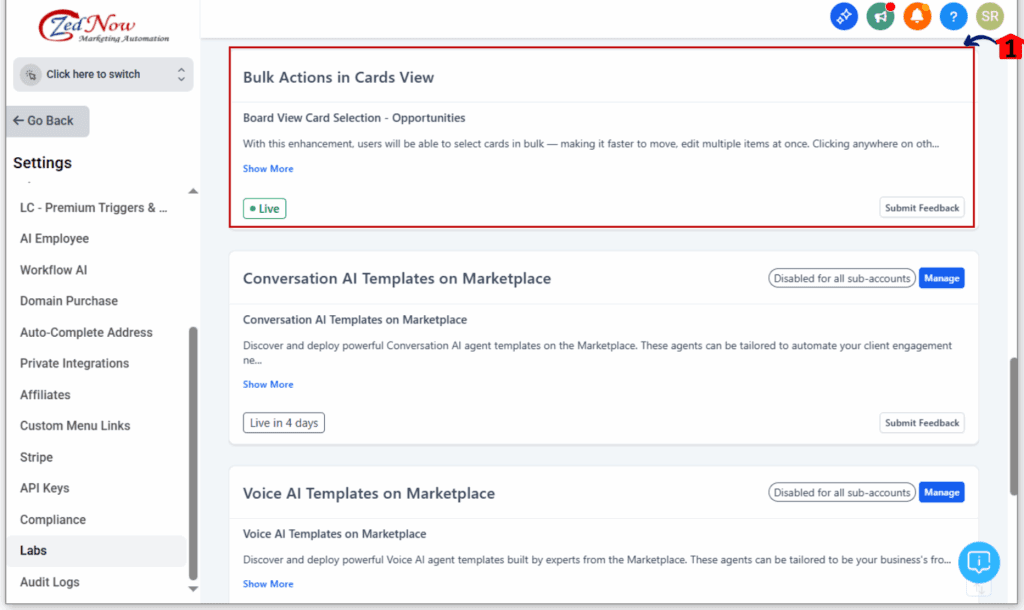Open the Labs settings menu item

34,550
